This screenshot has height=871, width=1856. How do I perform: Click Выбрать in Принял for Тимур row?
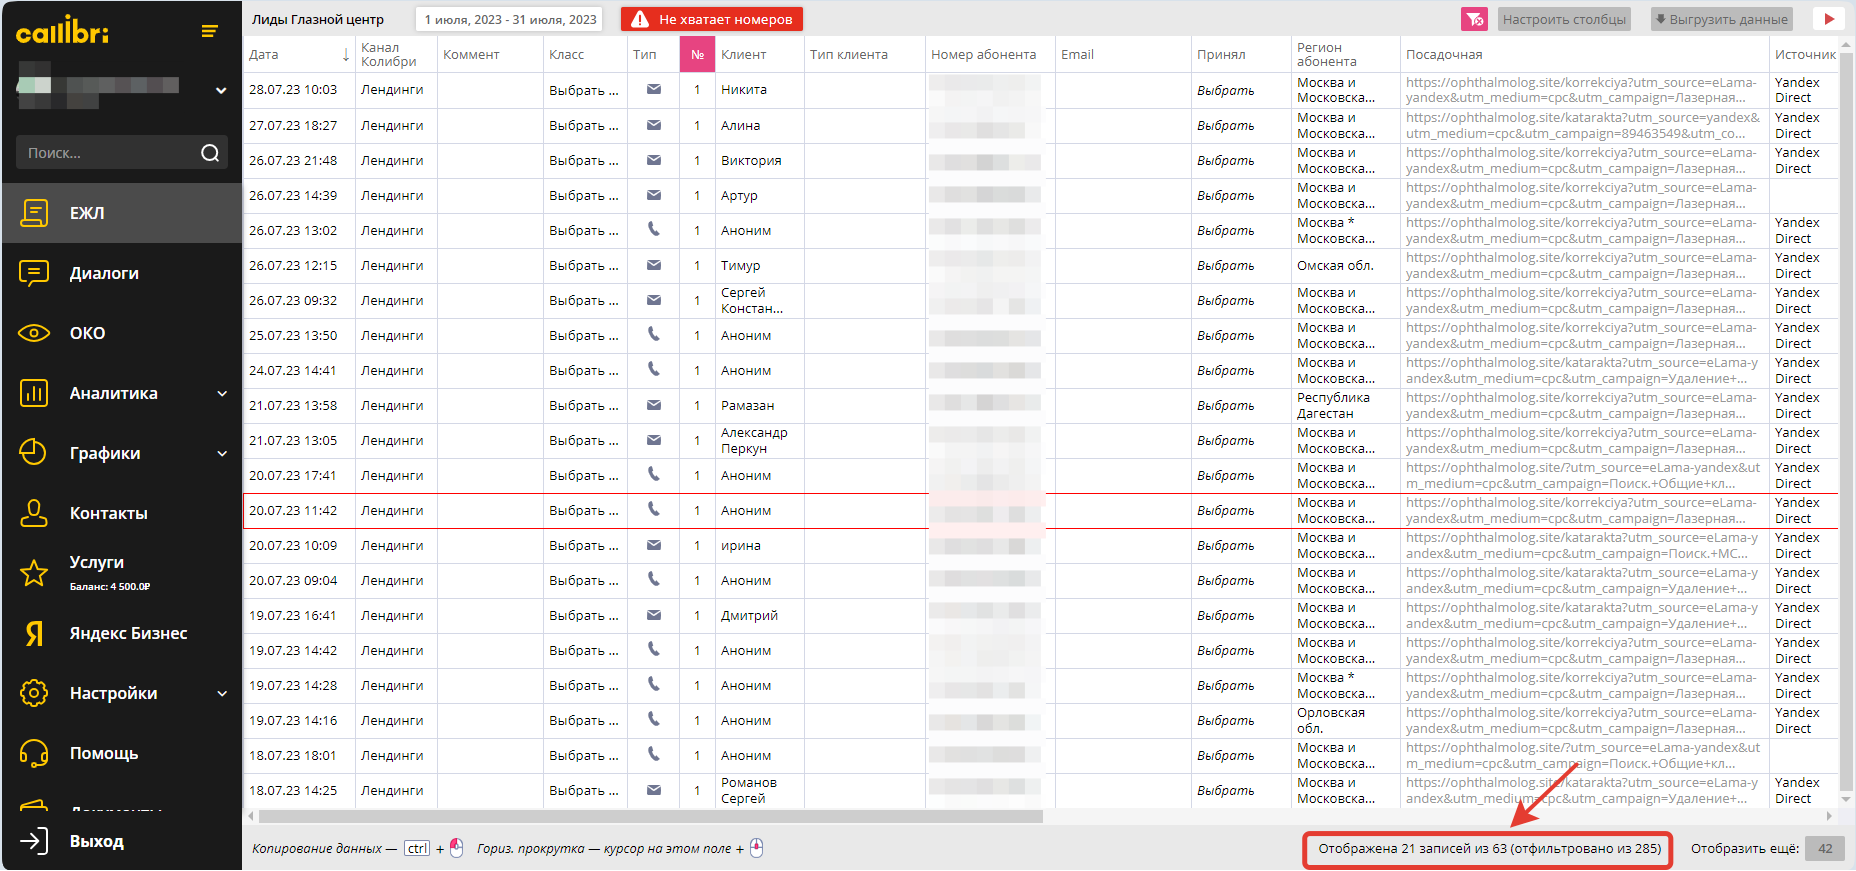tap(1226, 265)
